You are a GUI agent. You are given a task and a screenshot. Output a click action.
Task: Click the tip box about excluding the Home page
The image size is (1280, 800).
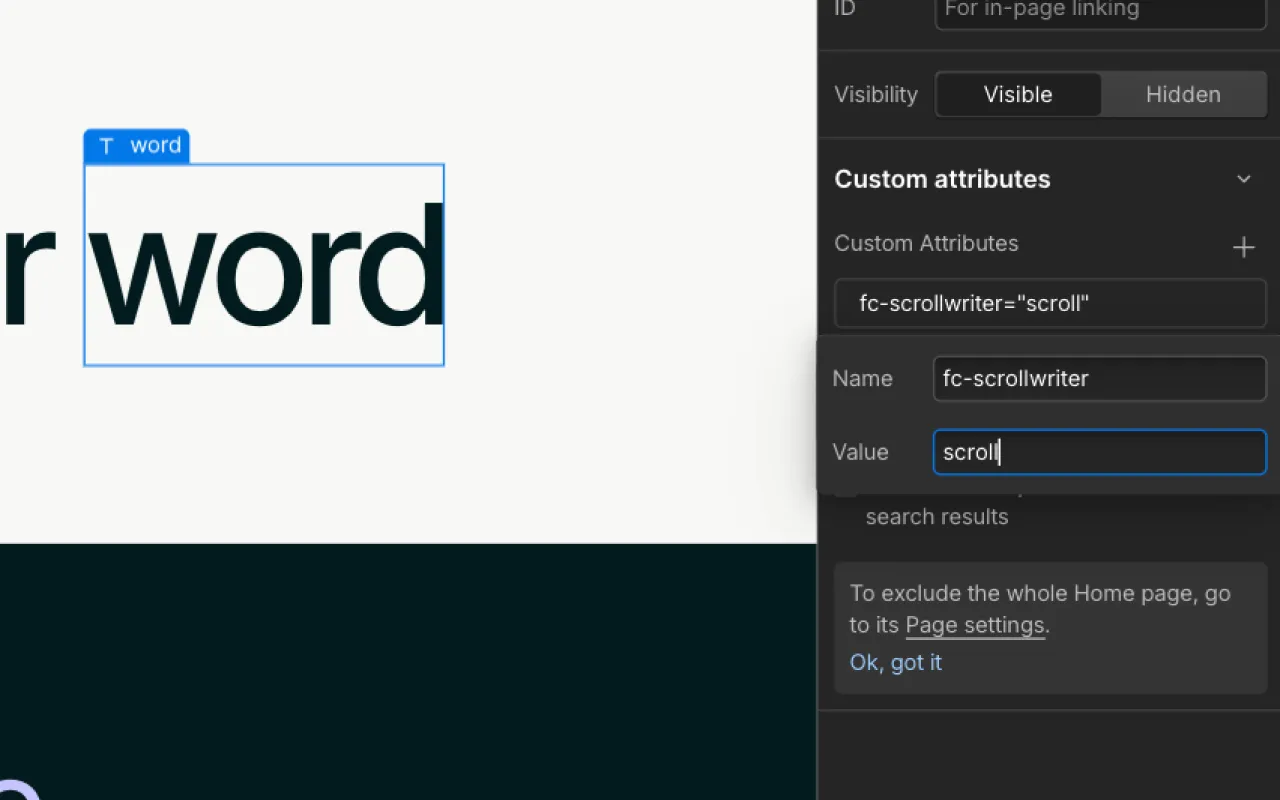point(1050,628)
